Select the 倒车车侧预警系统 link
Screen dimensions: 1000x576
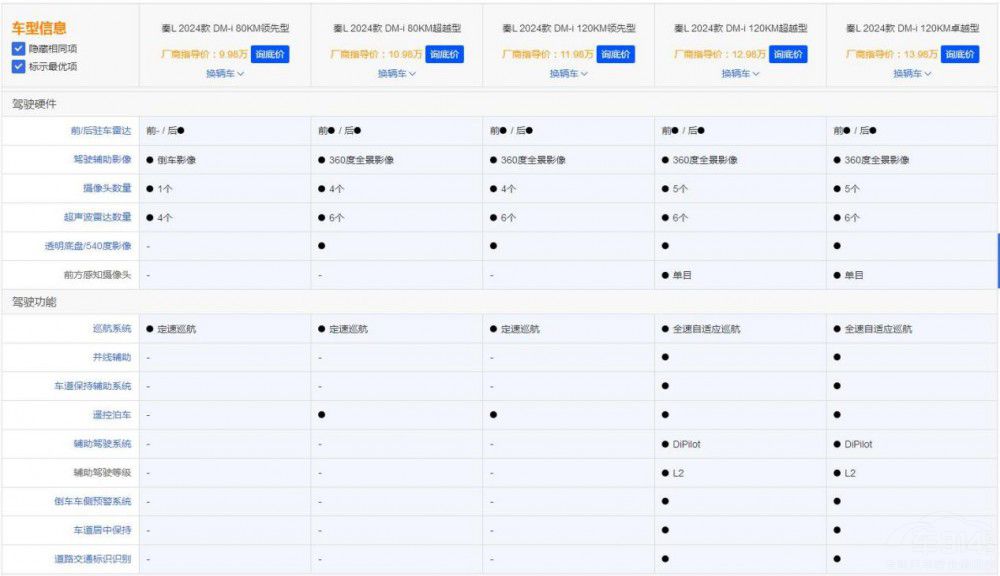coord(93,502)
